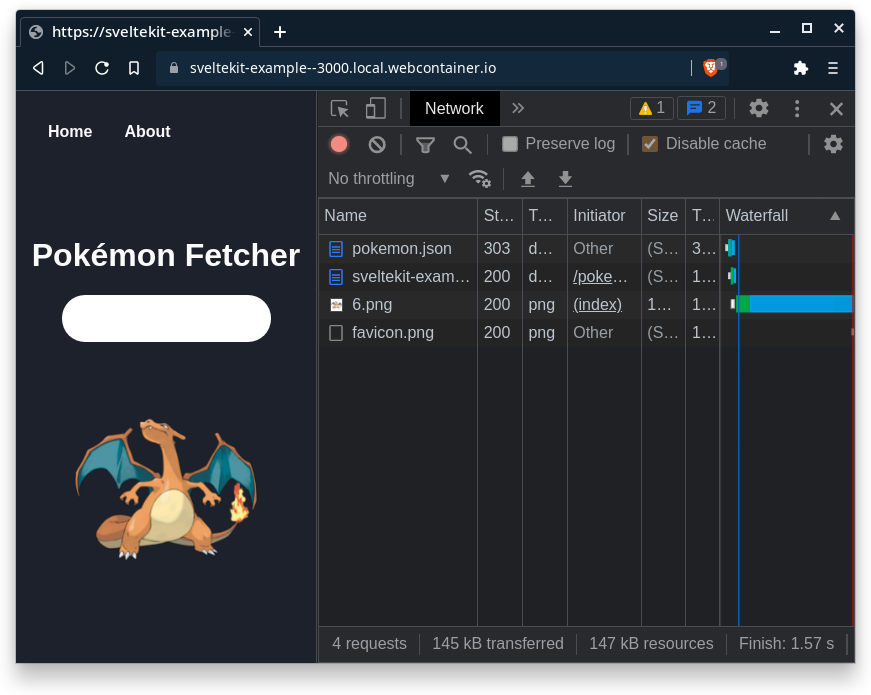The height and width of the screenshot is (695, 871).
Task: Close the sveltekit-example browser tab
Action: click(248, 32)
